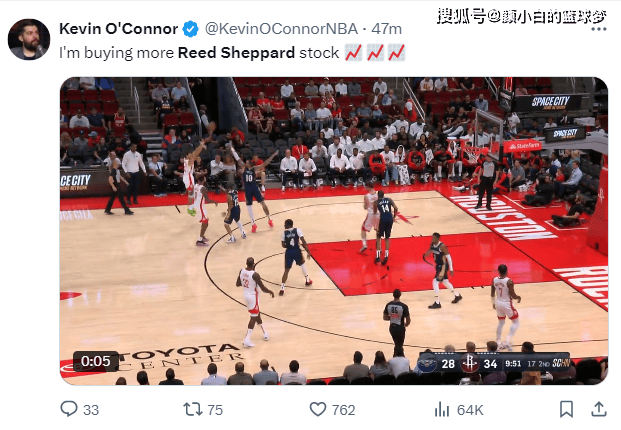Click the 75 reposts count

[x=215, y=410]
